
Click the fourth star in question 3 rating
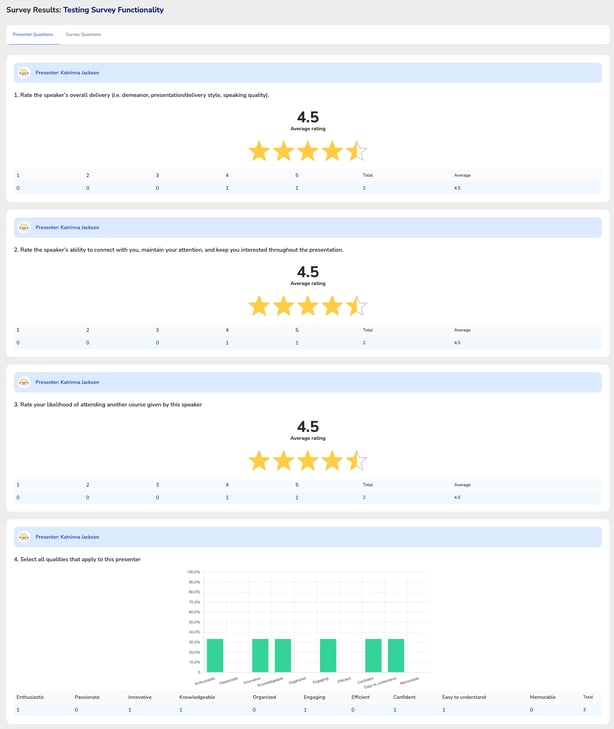(x=332, y=461)
